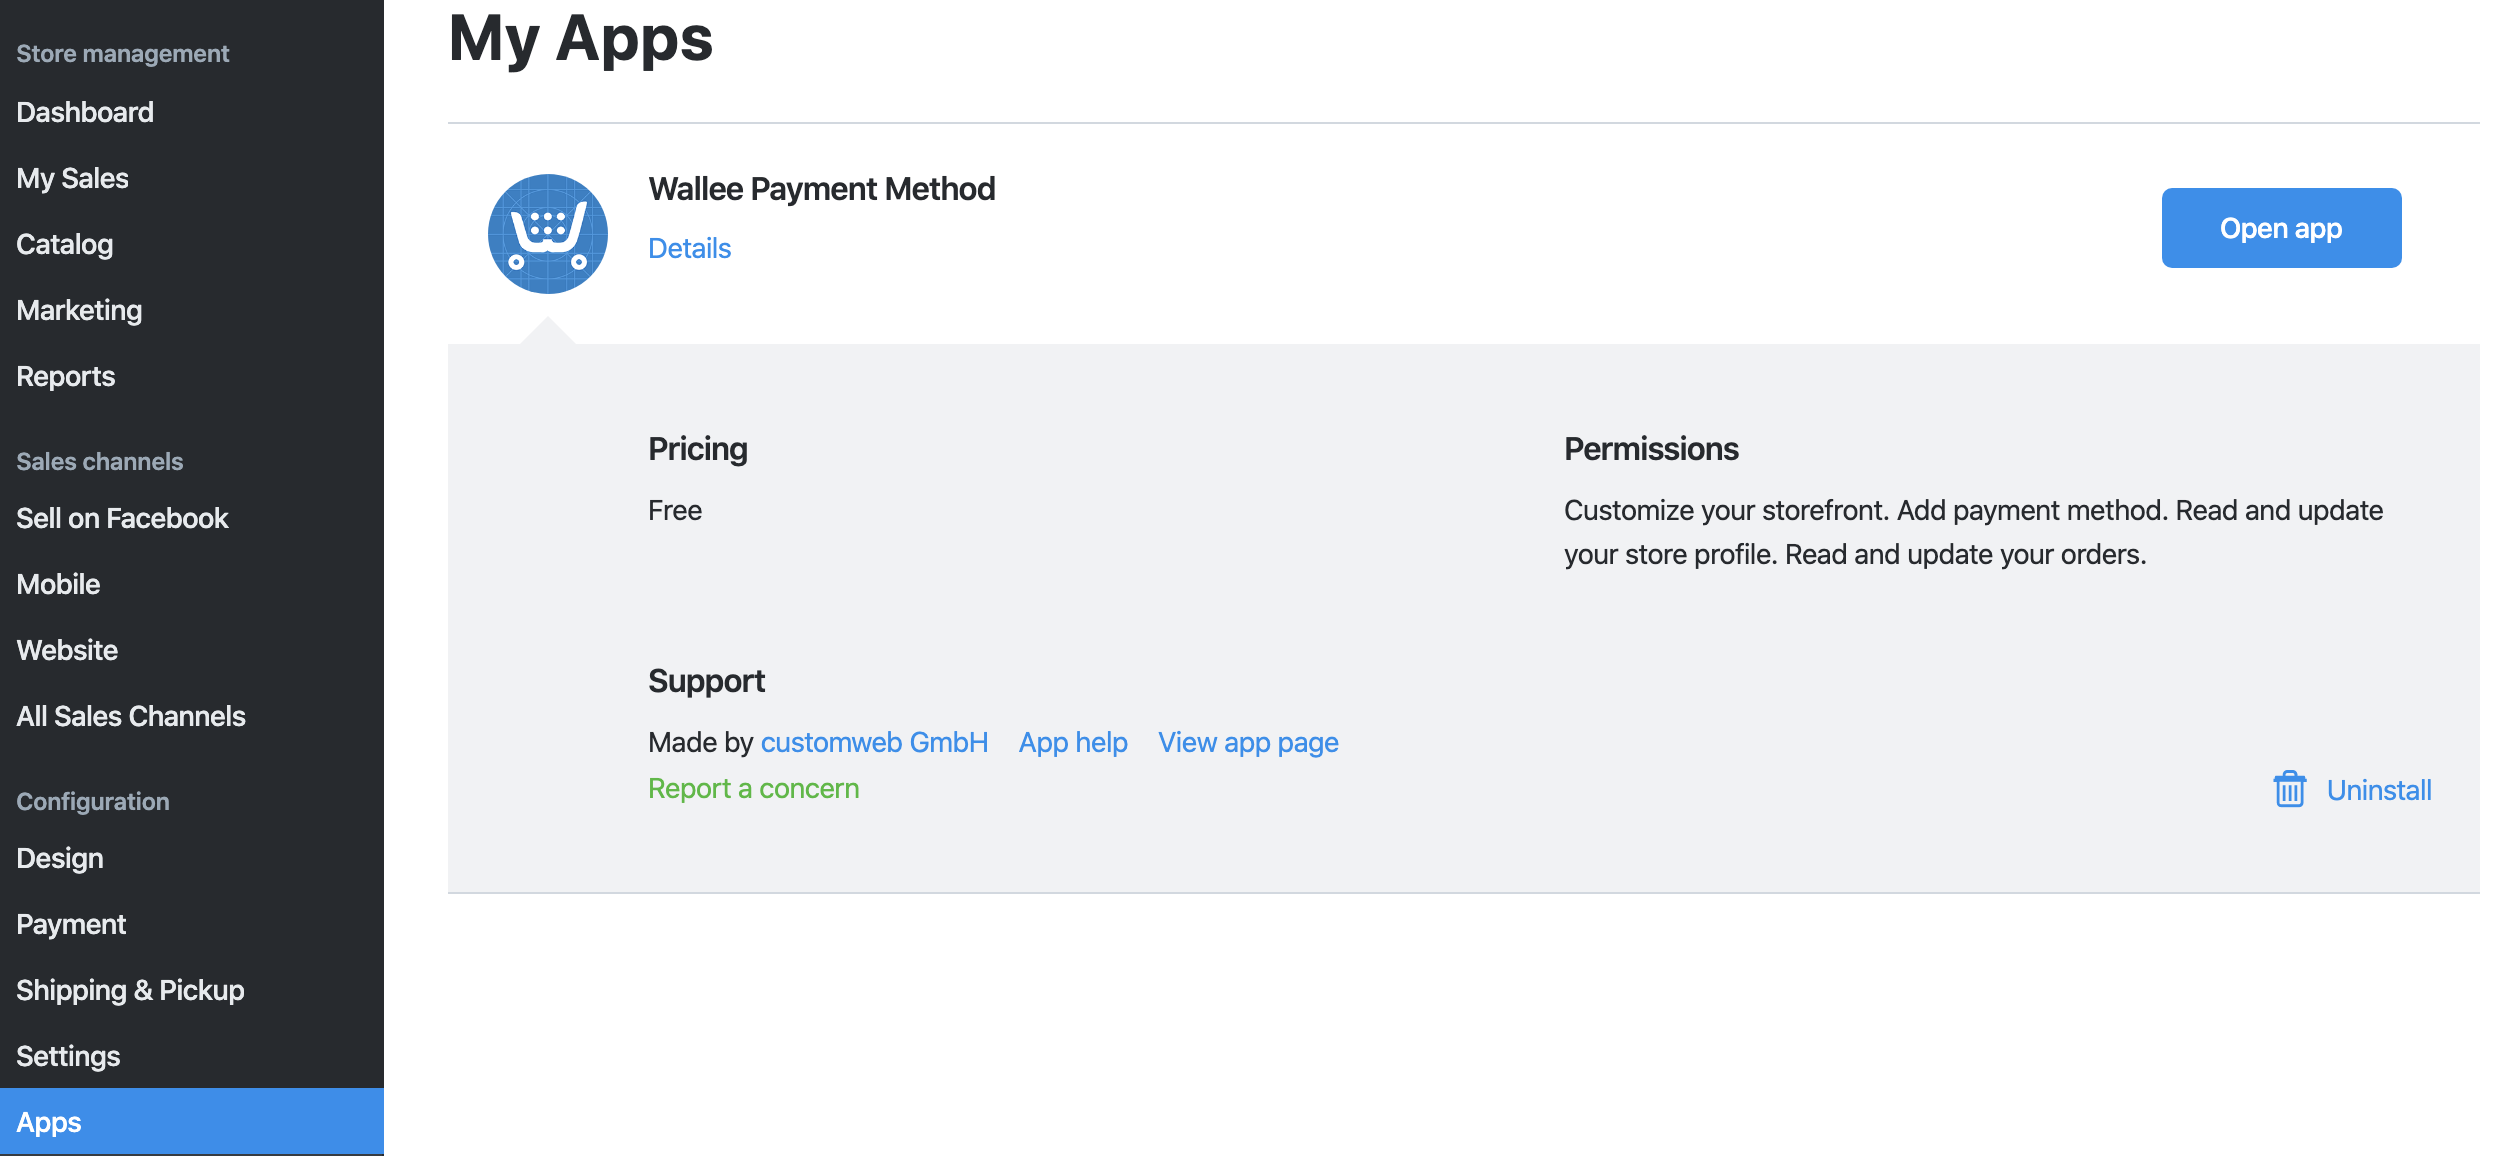Click the Uninstall link

(2378, 790)
